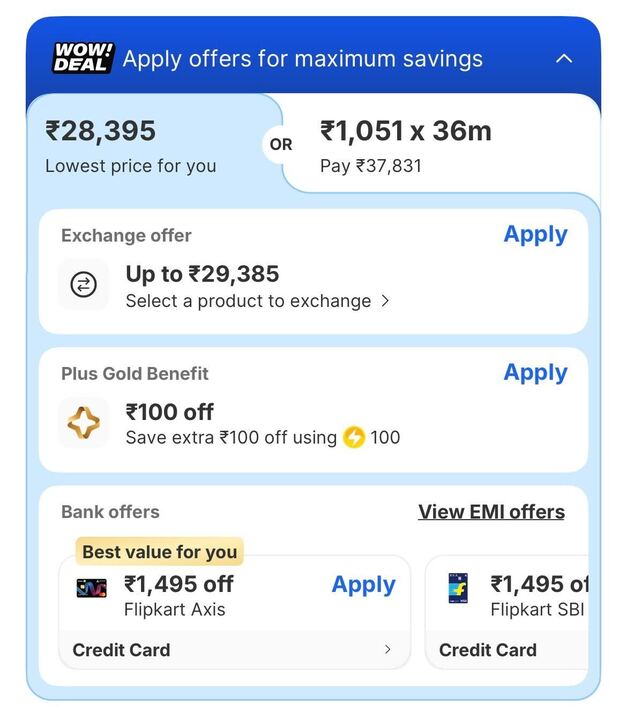Click the exchange arrows icon
The image size is (627, 720).
tap(84, 285)
